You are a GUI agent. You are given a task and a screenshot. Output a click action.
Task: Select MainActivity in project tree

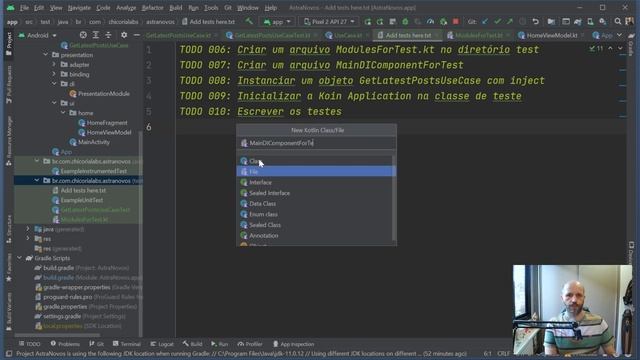pyautogui.click(x=94, y=142)
